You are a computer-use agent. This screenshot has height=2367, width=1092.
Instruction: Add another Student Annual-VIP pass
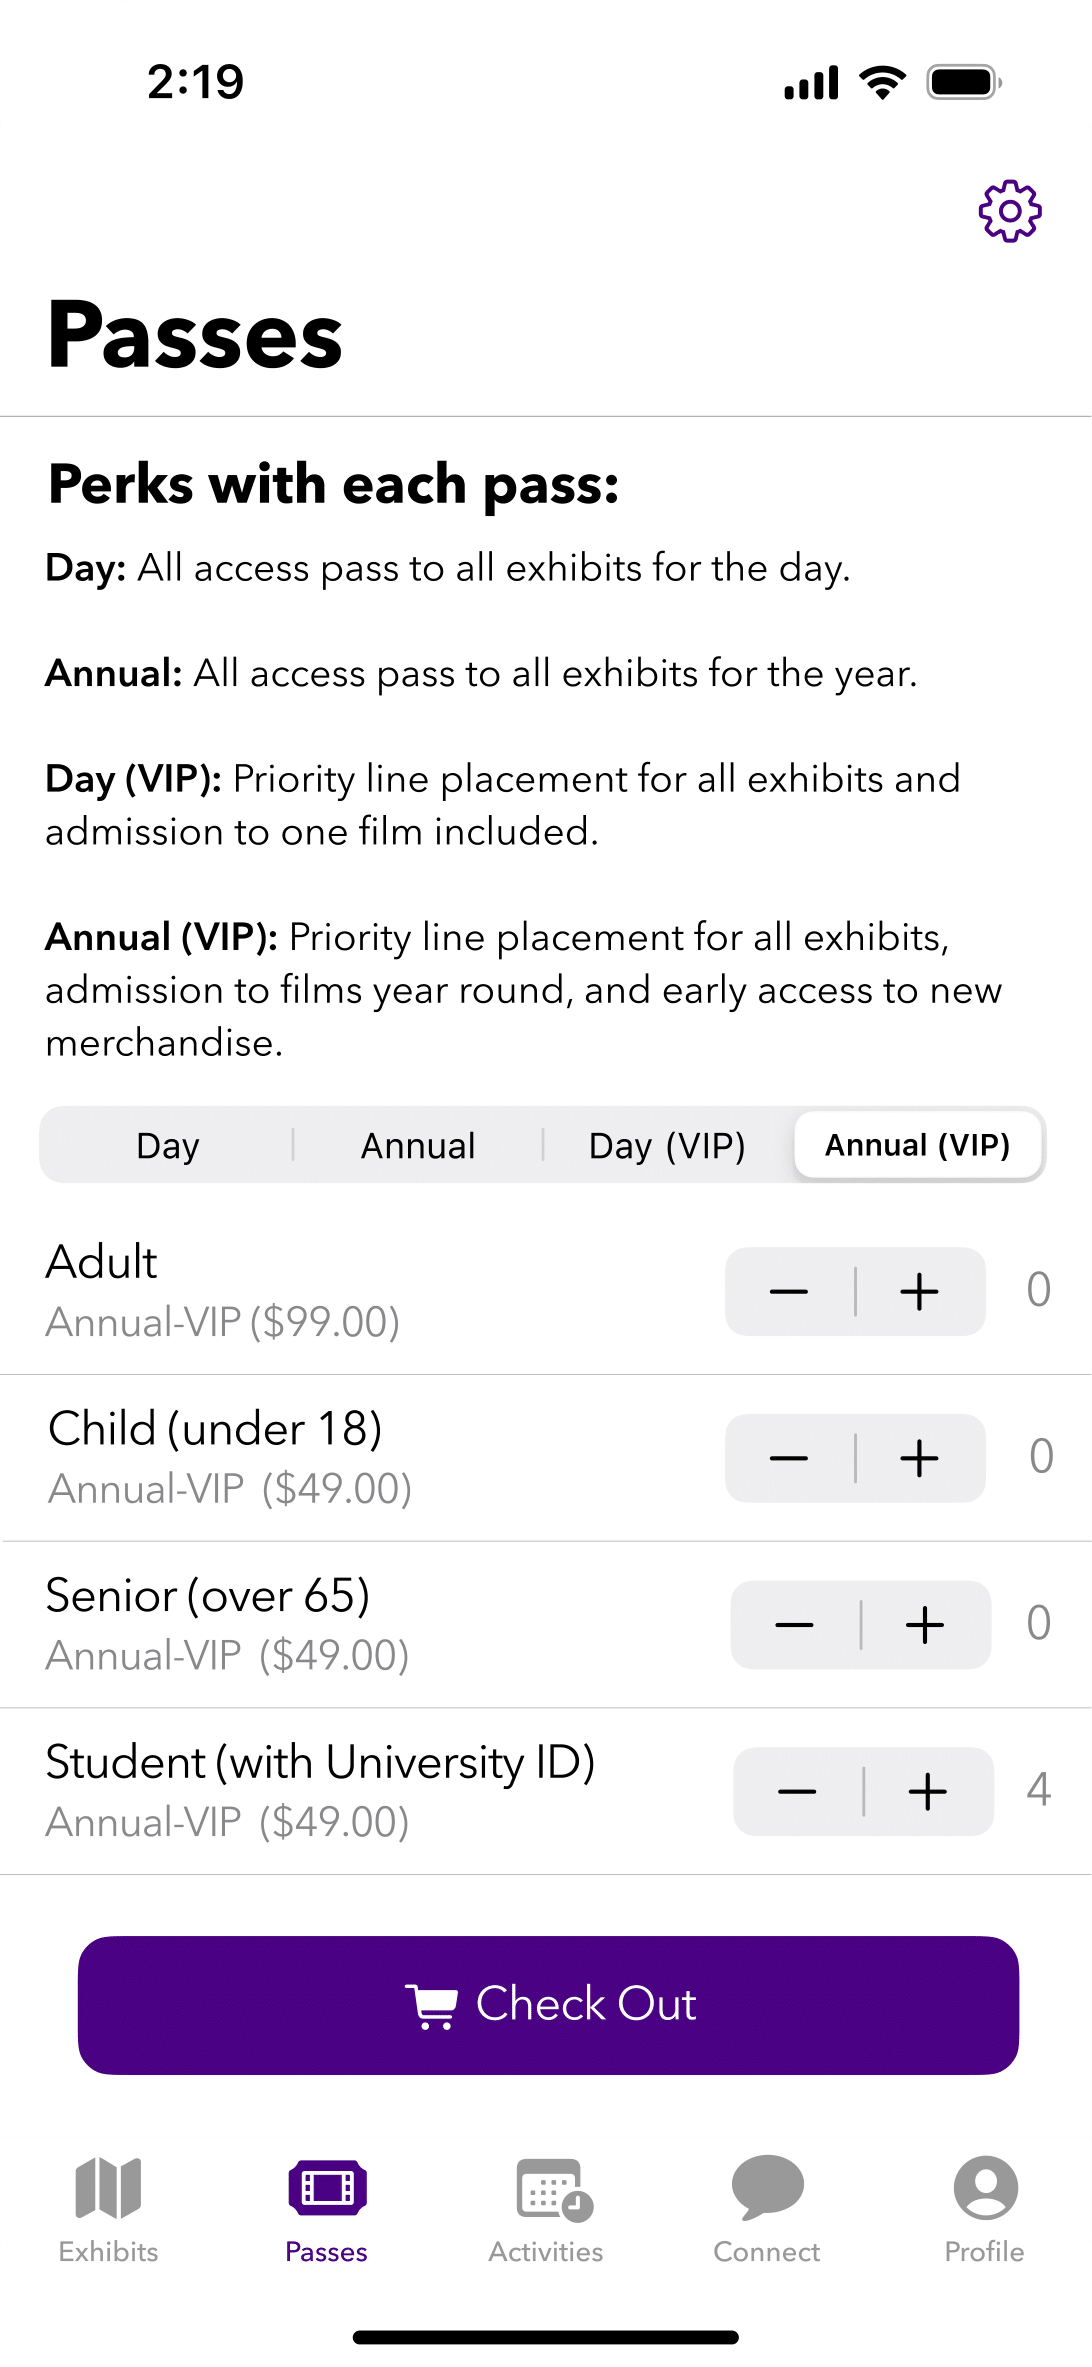pos(928,1791)
